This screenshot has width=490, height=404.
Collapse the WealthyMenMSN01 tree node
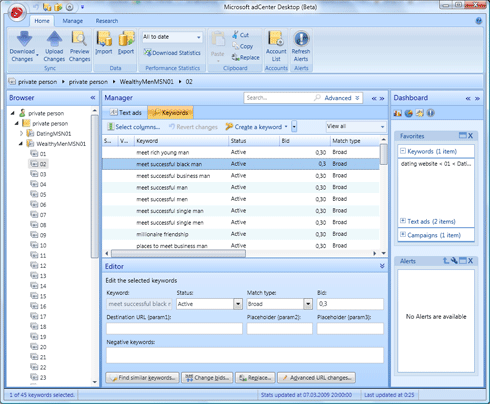(x=21, y=143)
